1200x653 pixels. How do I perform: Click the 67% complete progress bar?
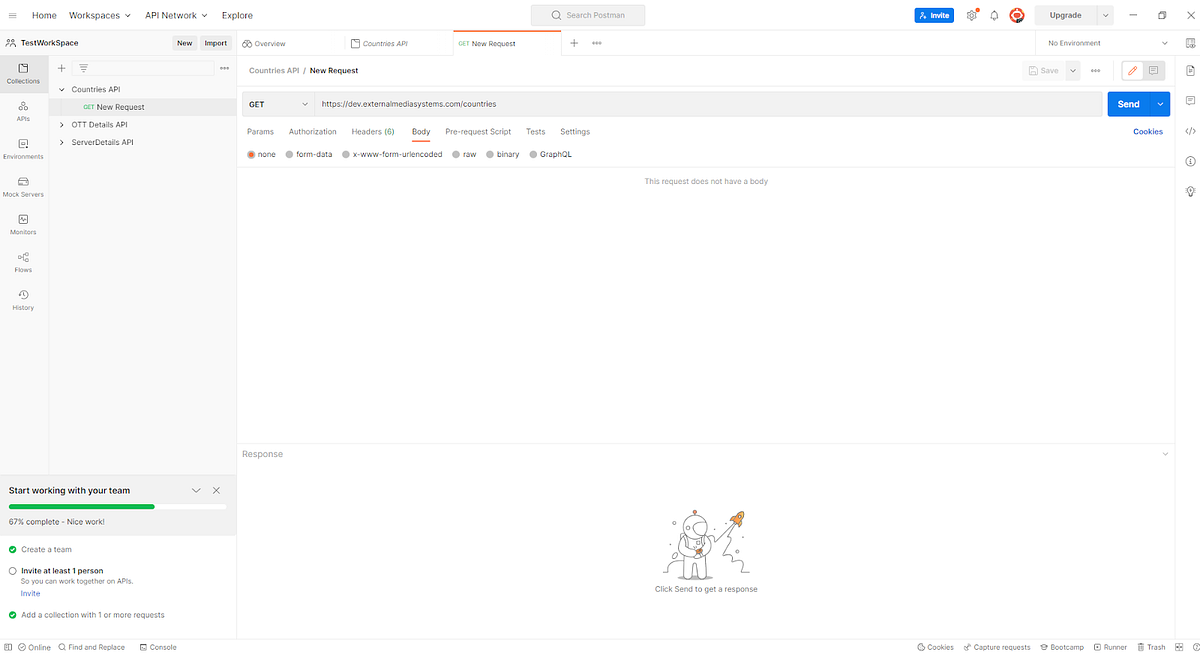tap(117, 506)
